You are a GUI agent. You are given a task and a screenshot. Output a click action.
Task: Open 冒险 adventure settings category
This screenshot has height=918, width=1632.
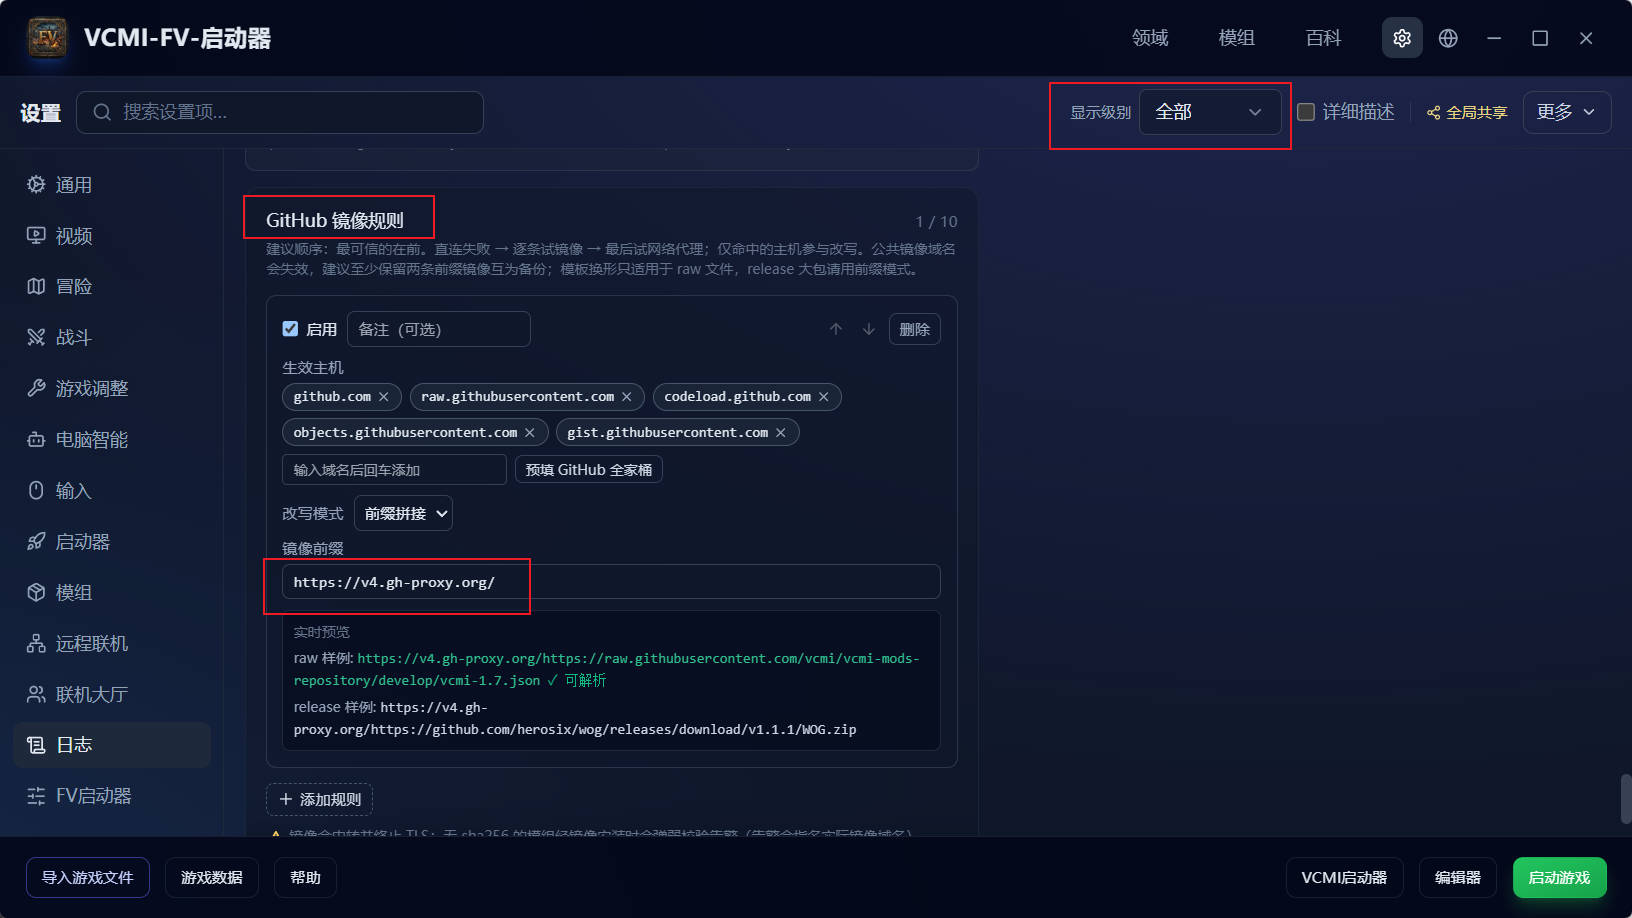112,287
